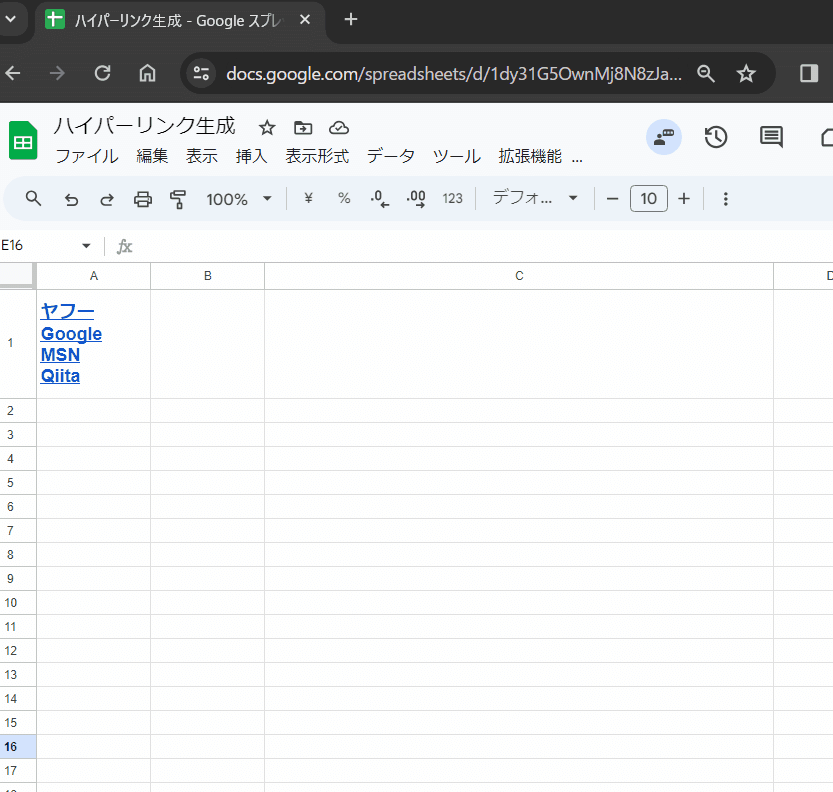The height and width of the screenshot is (792, 833).
Task: Click the browser back arrow
Action: tap(13, 73)
